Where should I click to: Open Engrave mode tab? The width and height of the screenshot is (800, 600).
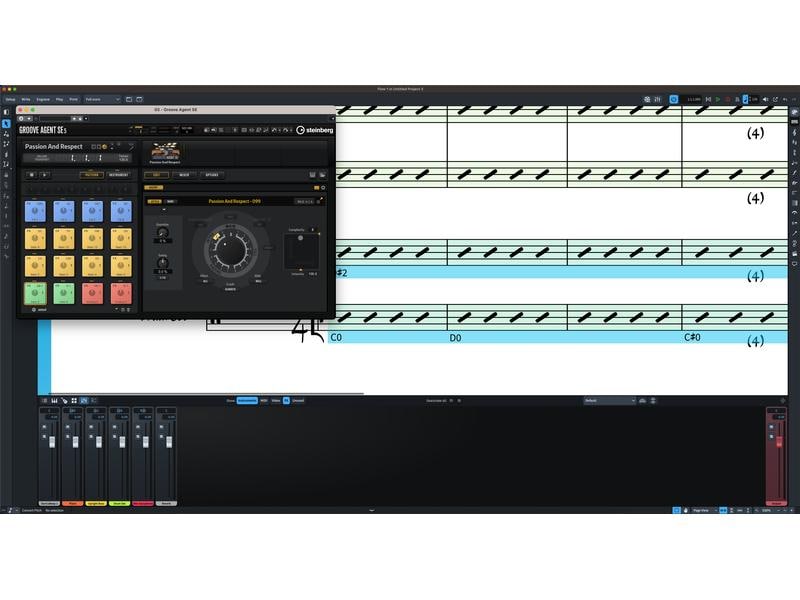[43, 99]
